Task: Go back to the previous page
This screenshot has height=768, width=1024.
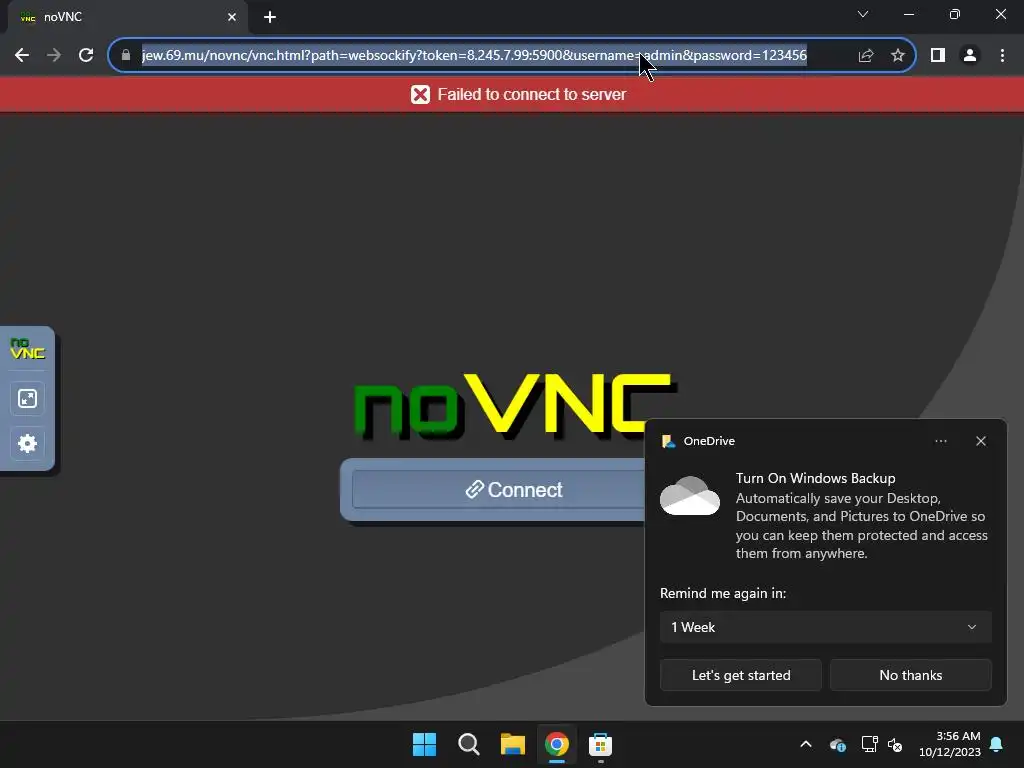Action: [x=22, y=56]
